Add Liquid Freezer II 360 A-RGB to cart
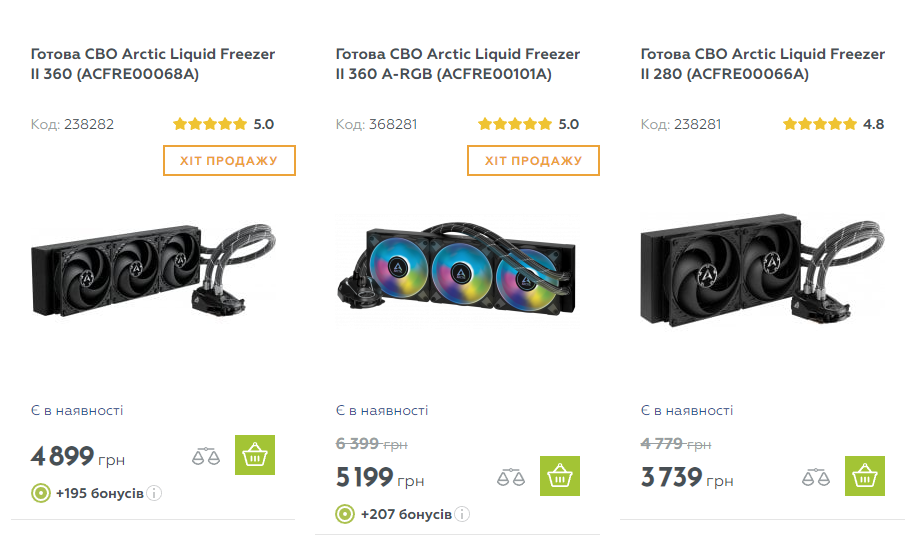913x538 pixels. point(560,476)
